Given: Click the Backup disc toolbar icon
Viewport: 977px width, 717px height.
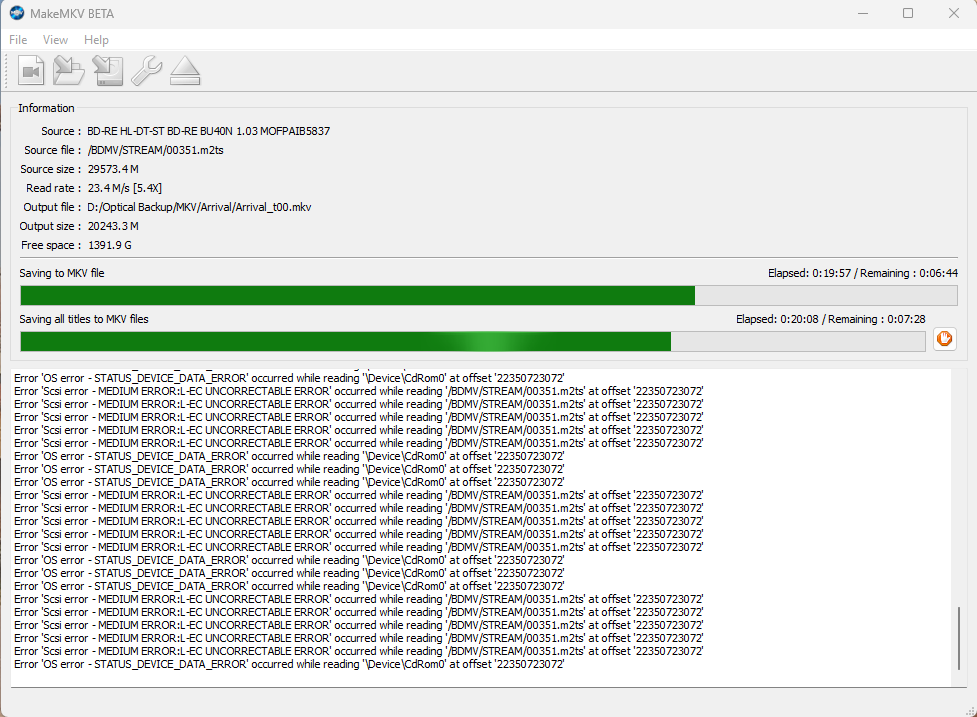Looking at the screenshot, I should click(107, 71).
